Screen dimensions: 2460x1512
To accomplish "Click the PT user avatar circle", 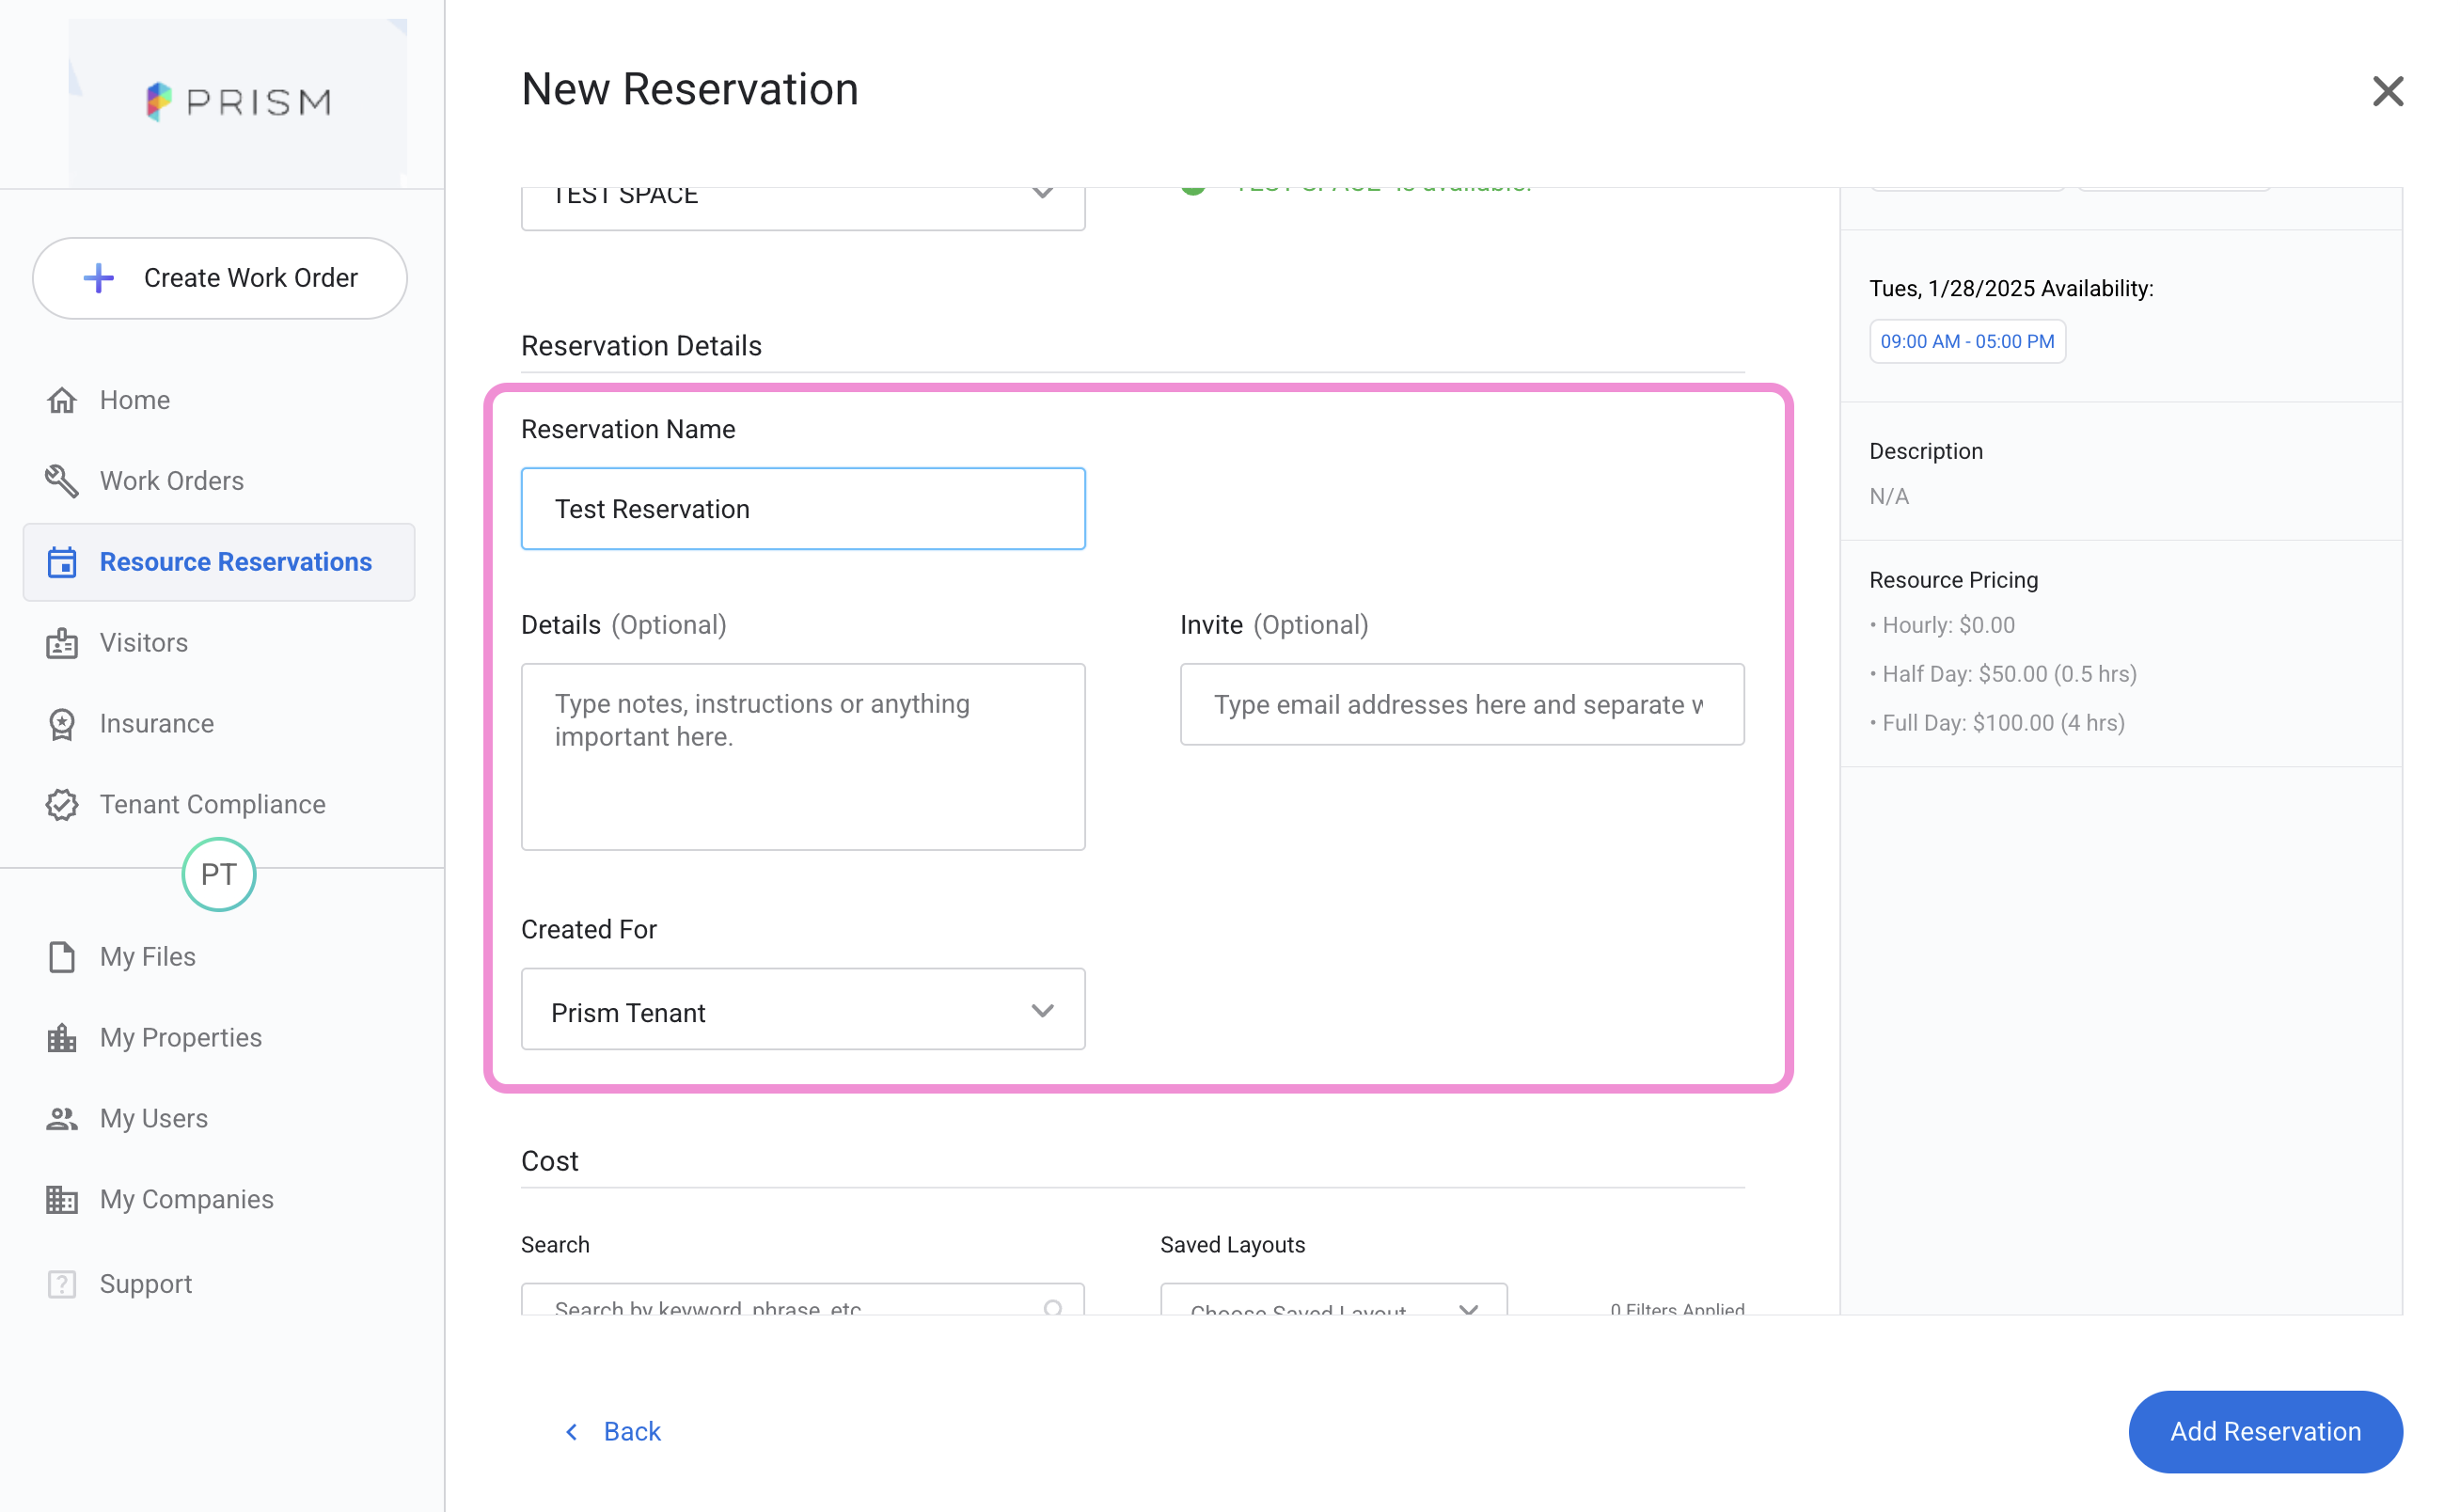I will (219, 875).
